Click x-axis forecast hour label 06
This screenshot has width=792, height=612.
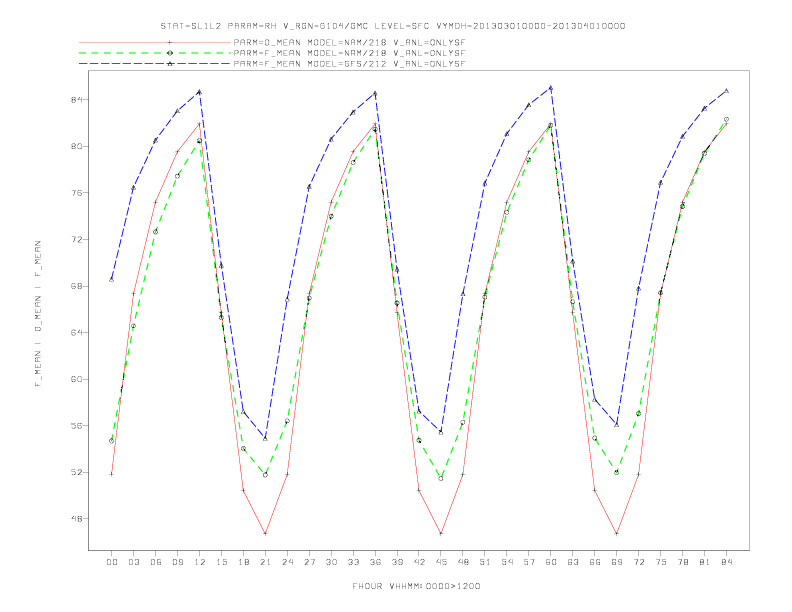pyautogui.click(x=156, y=562)
